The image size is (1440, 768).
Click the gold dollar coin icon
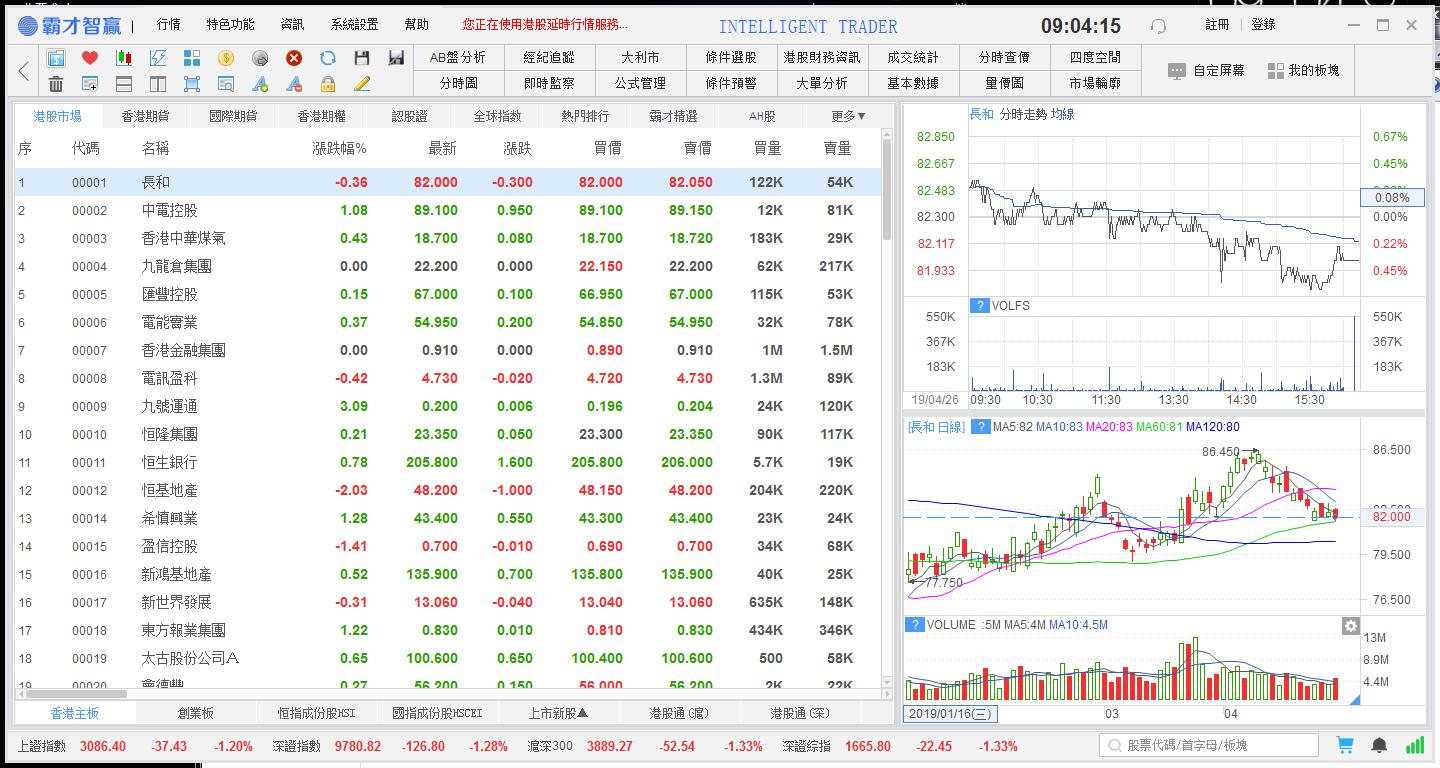pyautogui.click(x=226, y=58)
